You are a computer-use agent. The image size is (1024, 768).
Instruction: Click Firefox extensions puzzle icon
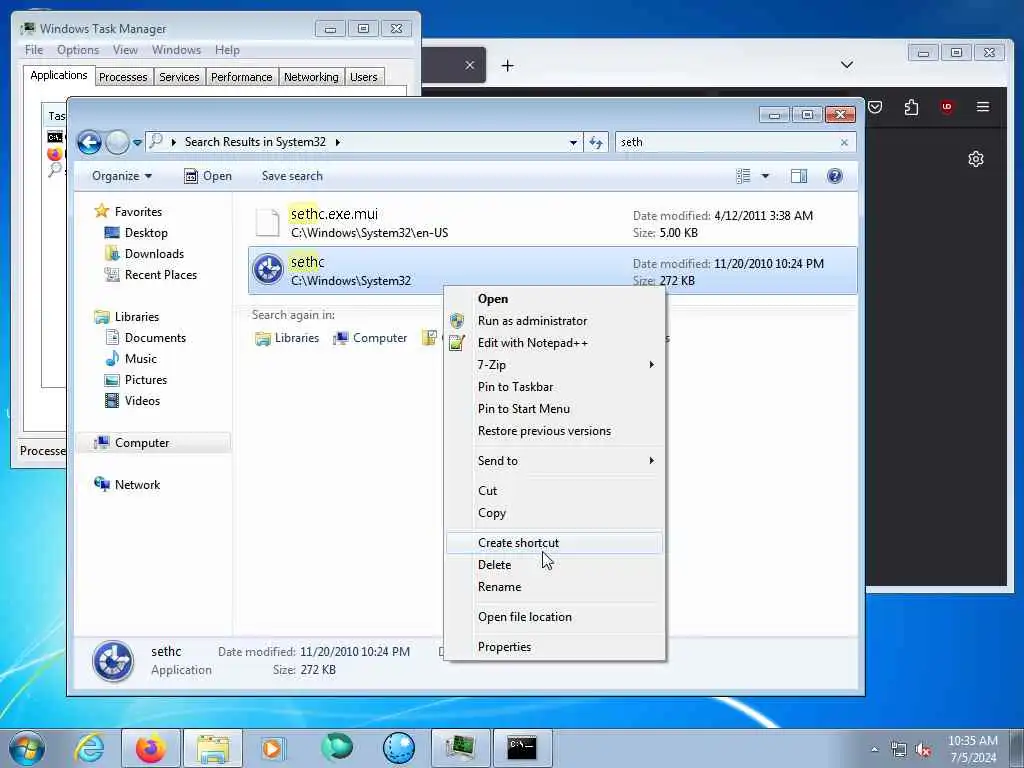coord(911,107)
